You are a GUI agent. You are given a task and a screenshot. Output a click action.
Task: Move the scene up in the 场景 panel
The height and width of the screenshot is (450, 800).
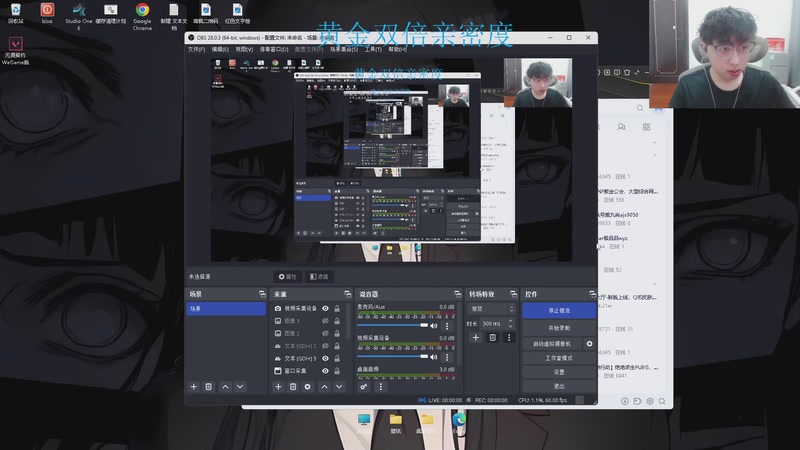click(225, 387)
